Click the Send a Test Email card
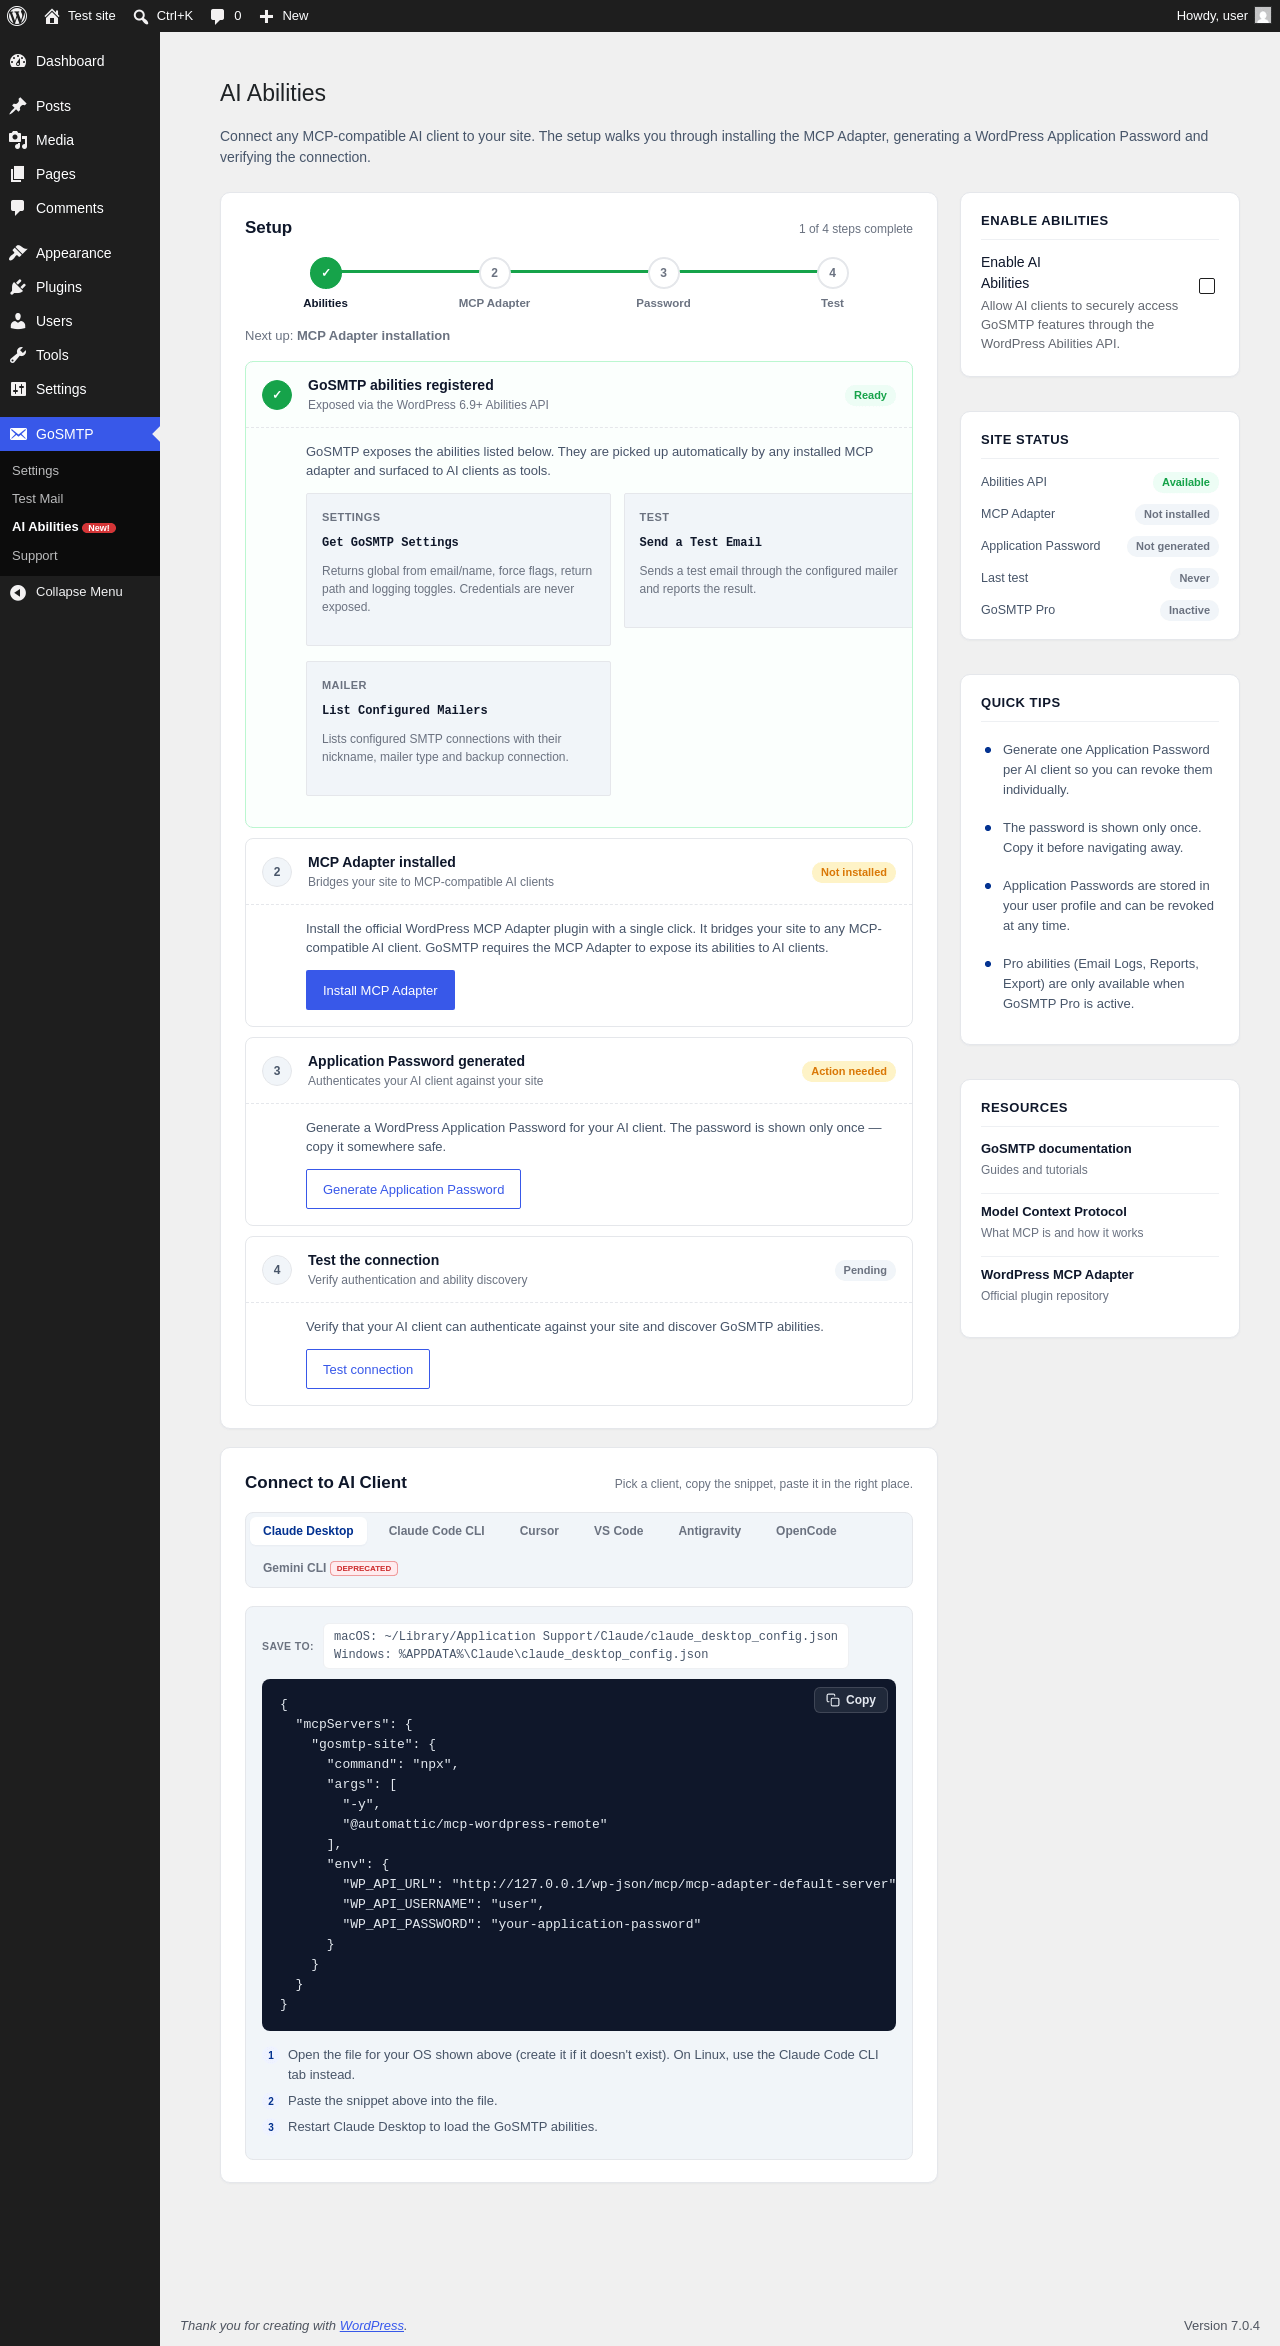Screen dimensions: 1280x2346 coord(768,560)
